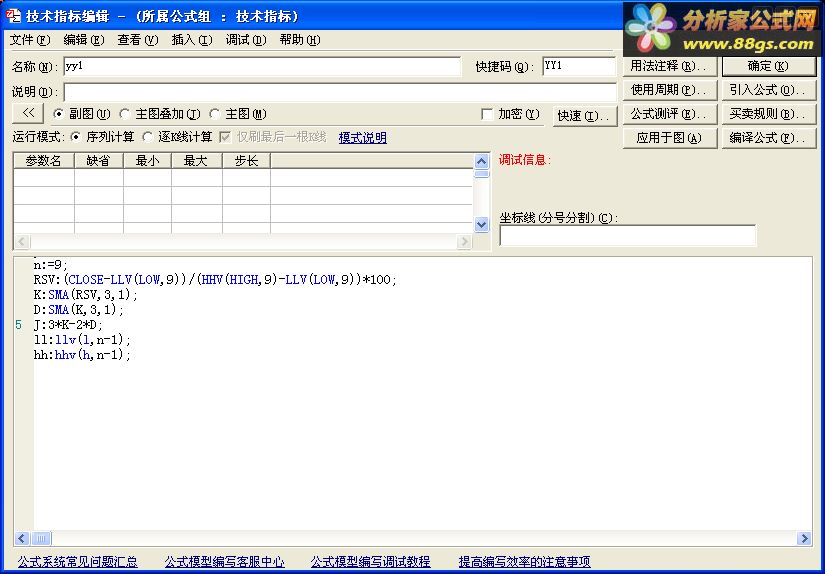Click parameter table scroll right arrow
Viewport: 825px width, 574px height.
[464, 241]
